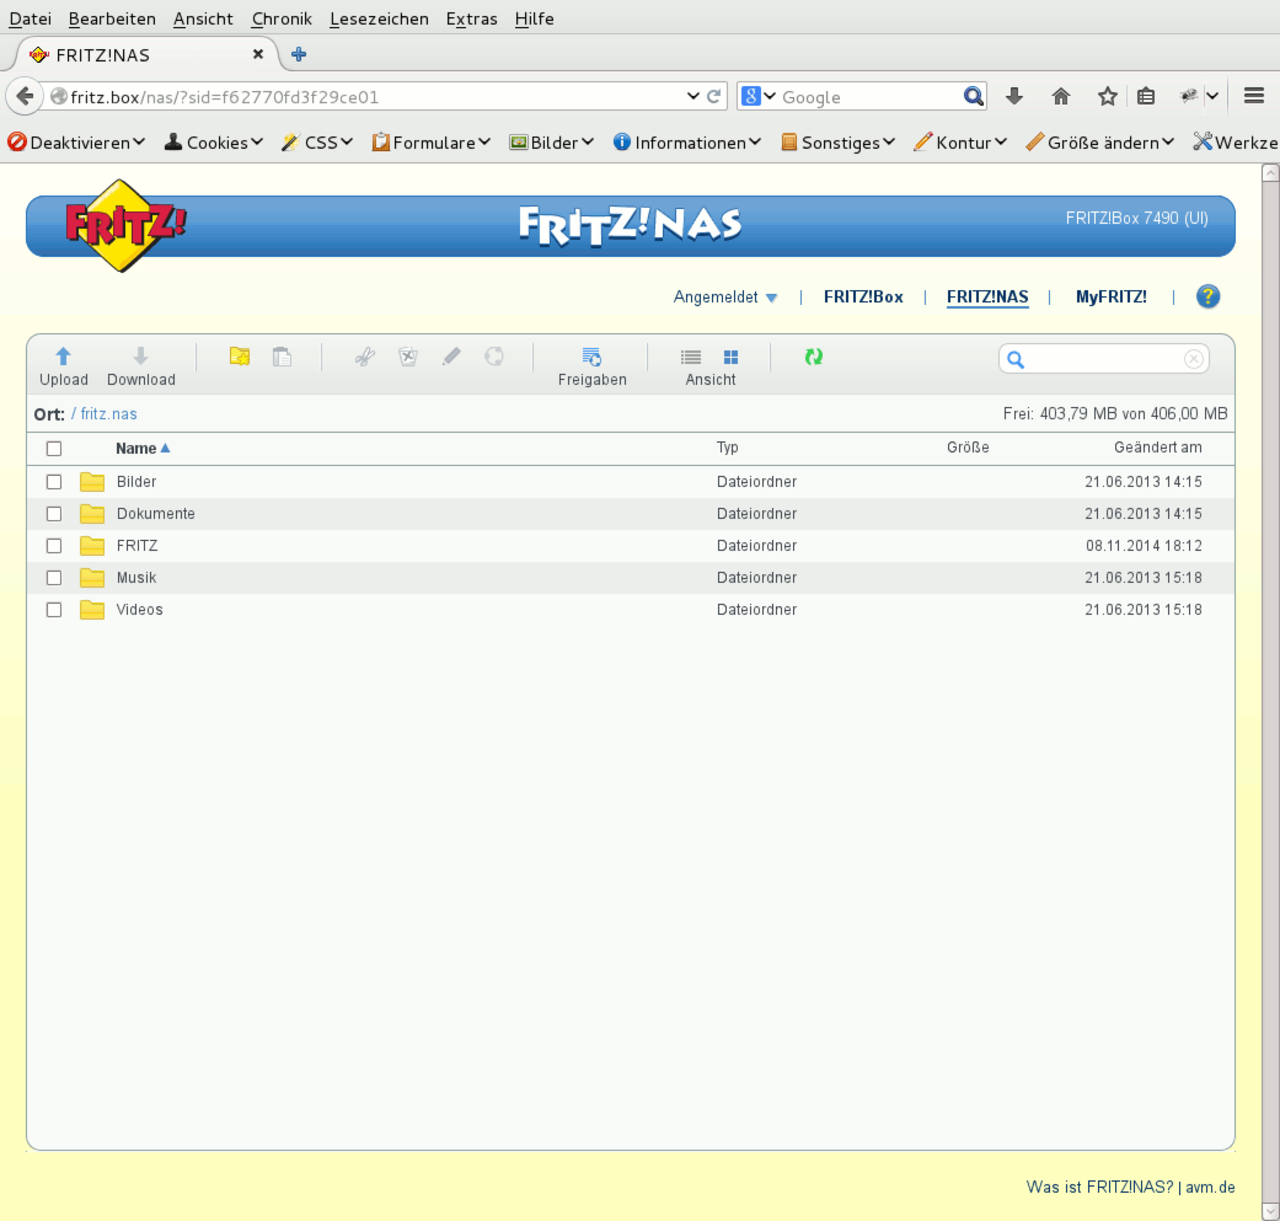Clear the NAS search with the x icon
Image resolution: width=1280 pixels, height=1221 pixels.
(x=1194, y=359)
